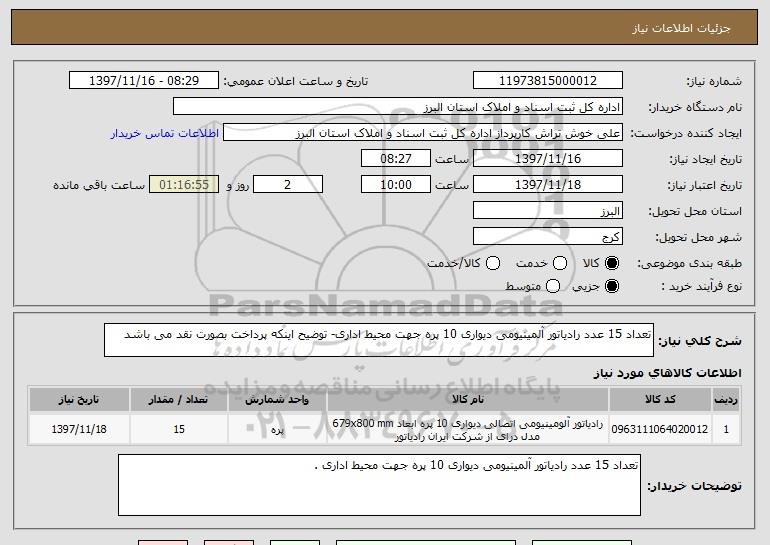This screenshot has width=770, height=545.
Task: Select the خدمت radio option
Action: [560, 263]
